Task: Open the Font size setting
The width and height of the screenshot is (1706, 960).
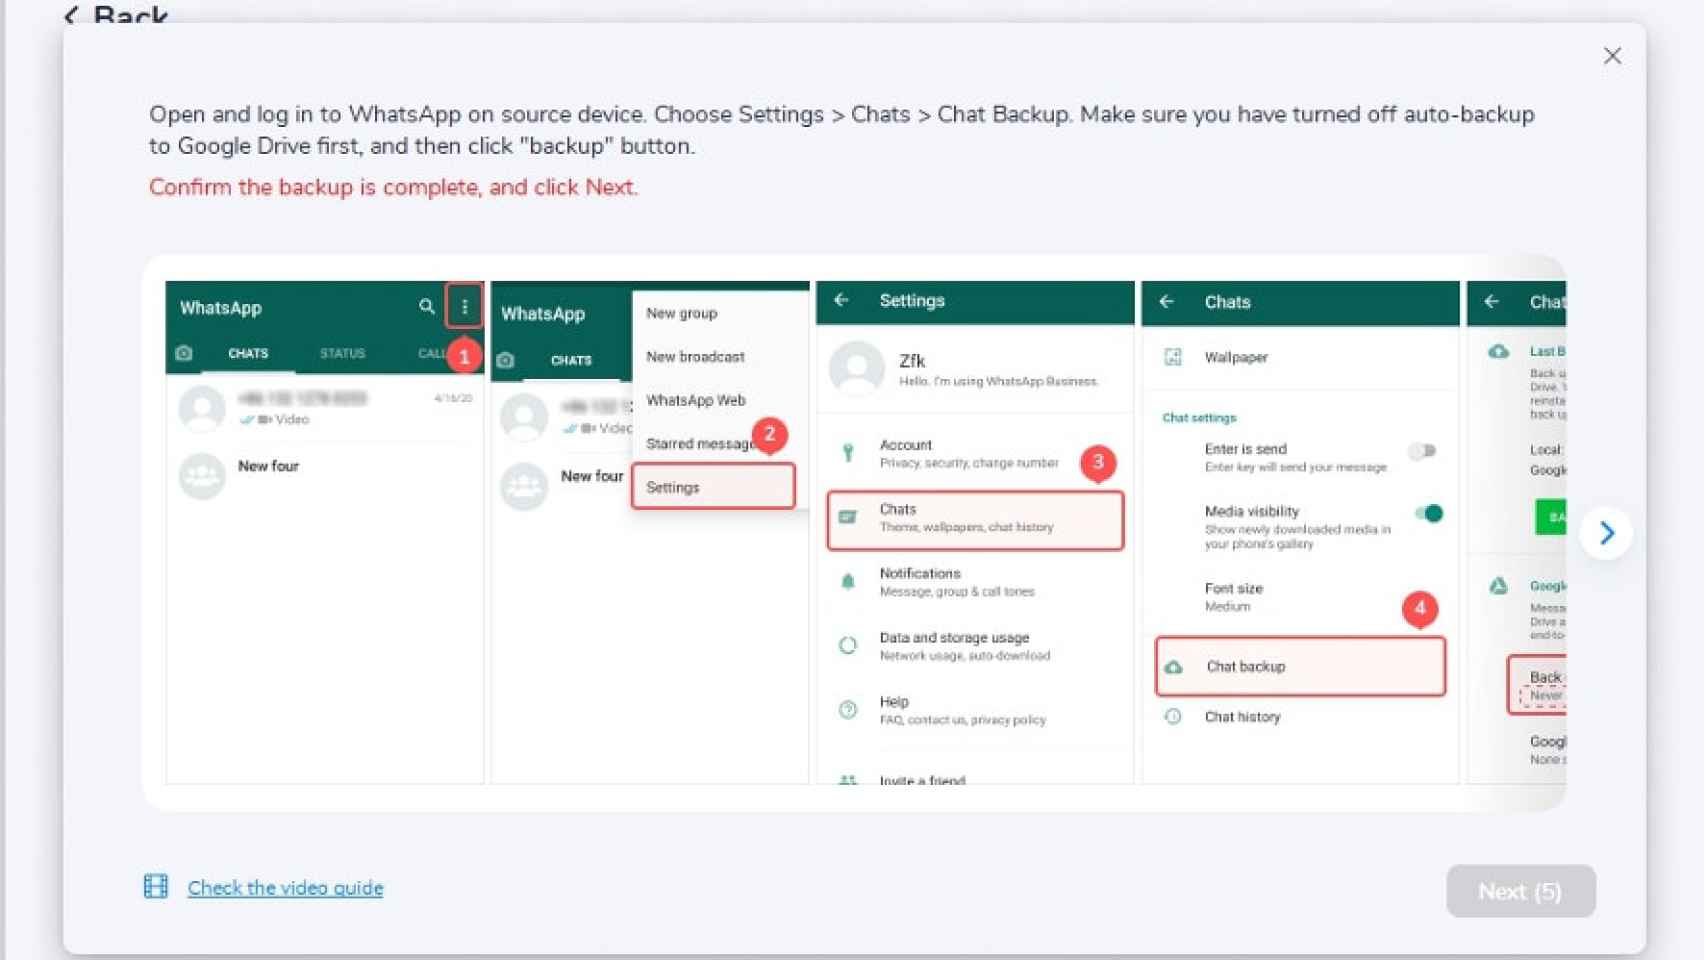Action: 1300,597
